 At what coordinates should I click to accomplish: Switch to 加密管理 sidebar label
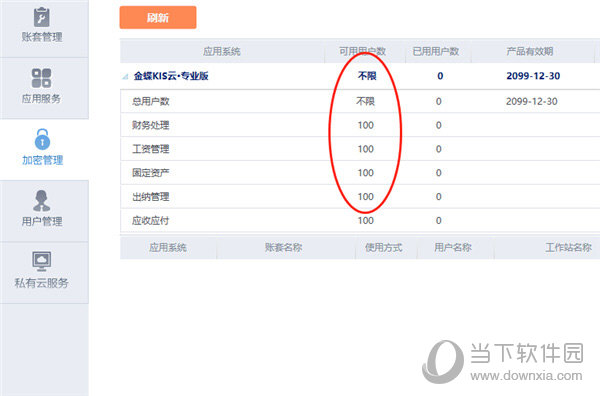[42, 160]
